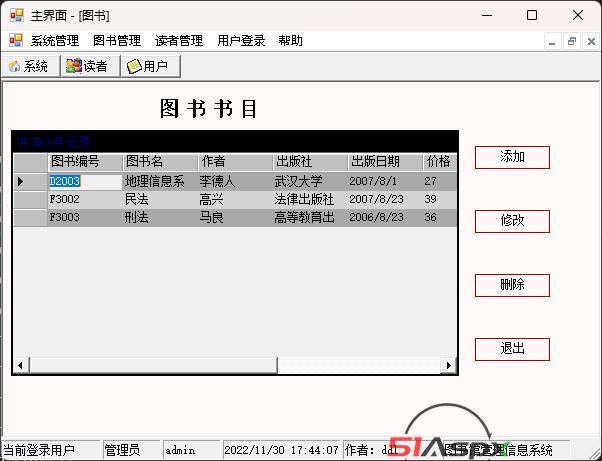Click the publisher cell 武汉大学
Viewport: 602px width, 461px height.
pyautogui.click(x=310, y=181)
